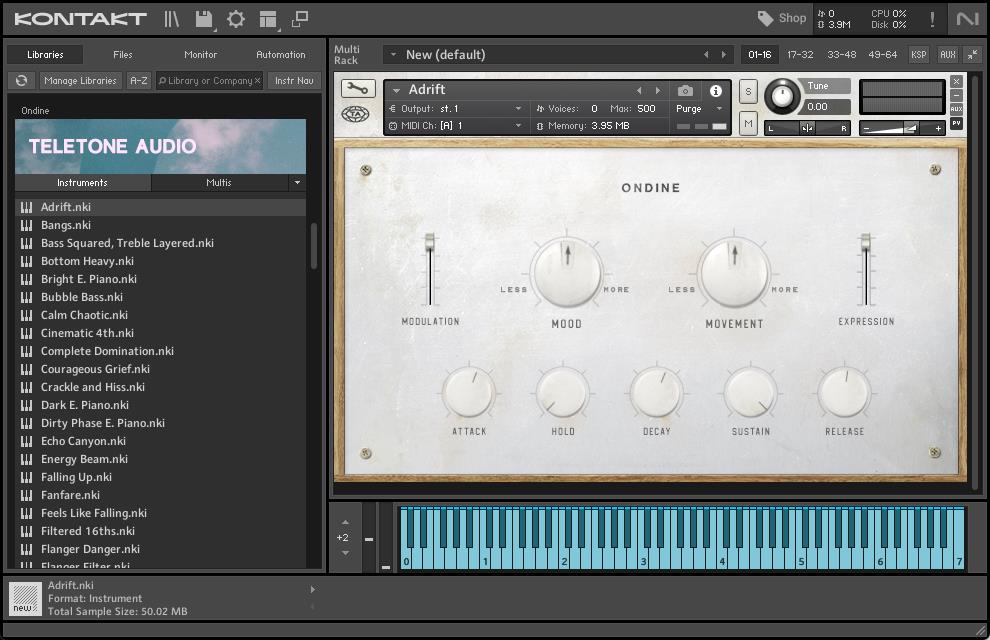Click the wrench edit instrument icon
The height and width of the screenshot is (640, 990).
coord(358,89)
